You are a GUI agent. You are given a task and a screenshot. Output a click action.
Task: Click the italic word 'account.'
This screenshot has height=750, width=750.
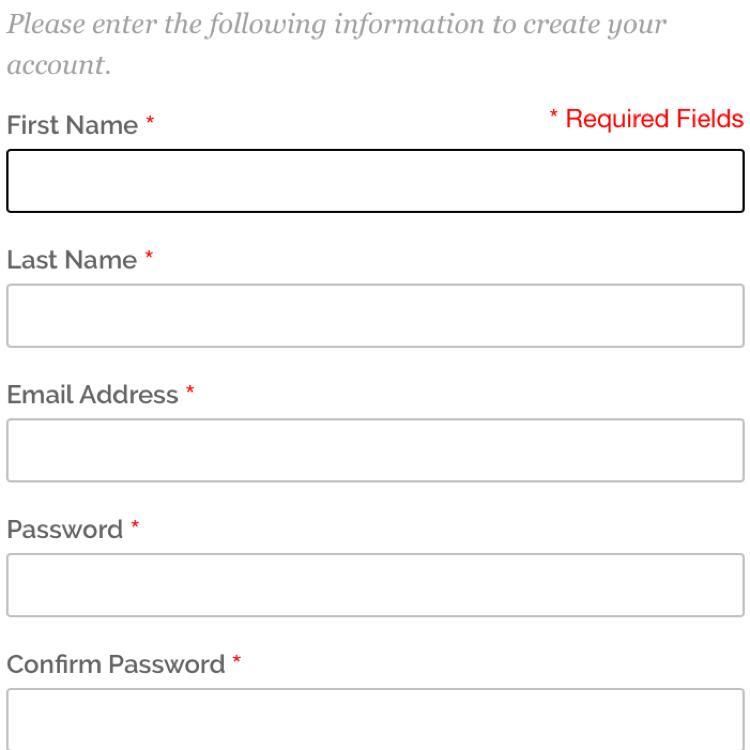[x=59, y=65]
